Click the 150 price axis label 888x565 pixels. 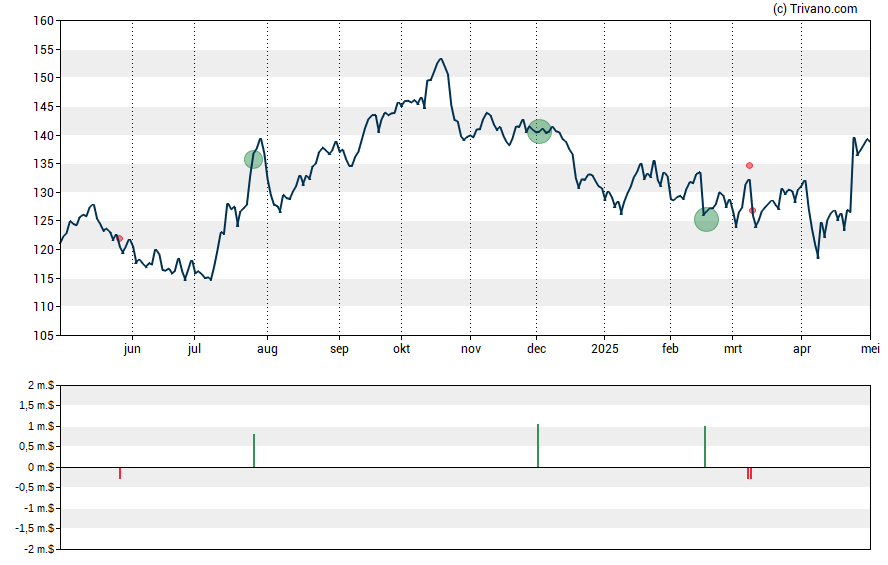43,78
